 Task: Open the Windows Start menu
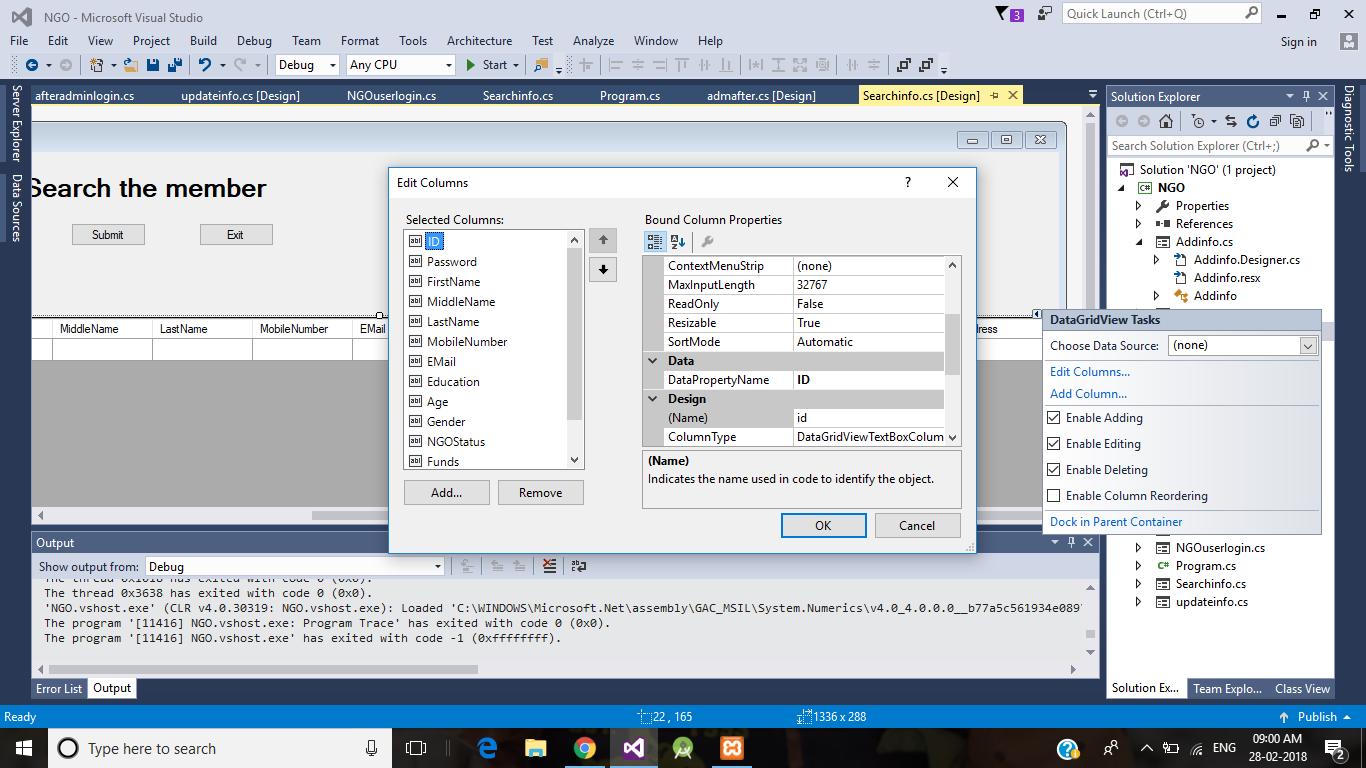[x=23, y=748]
